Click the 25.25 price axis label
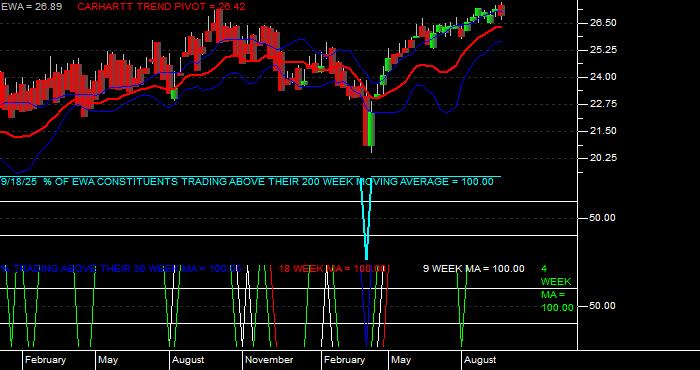The image size is (700, 370). coord(603,50)
